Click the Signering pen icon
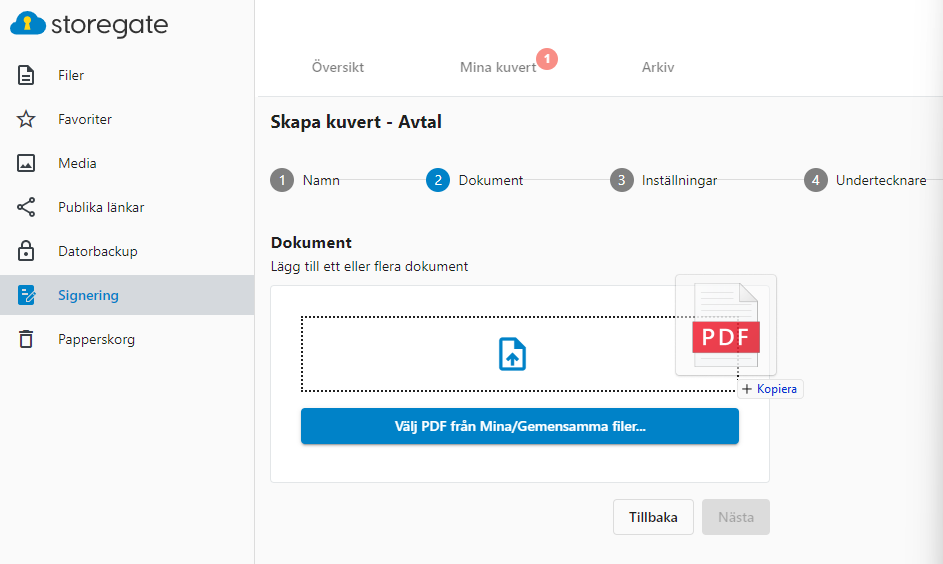 coord(26,295)
